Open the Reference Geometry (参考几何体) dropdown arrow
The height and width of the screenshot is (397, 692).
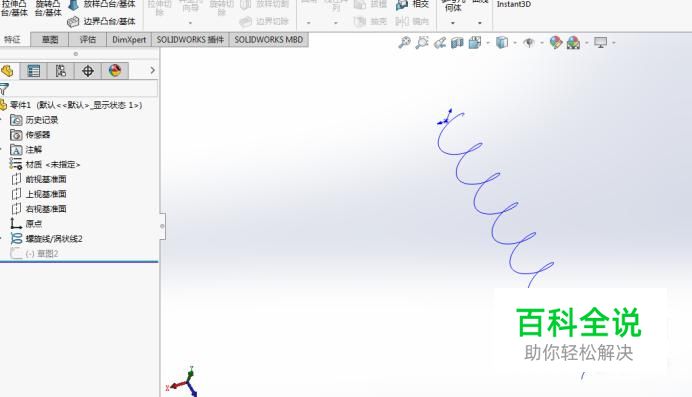[453, 22]
